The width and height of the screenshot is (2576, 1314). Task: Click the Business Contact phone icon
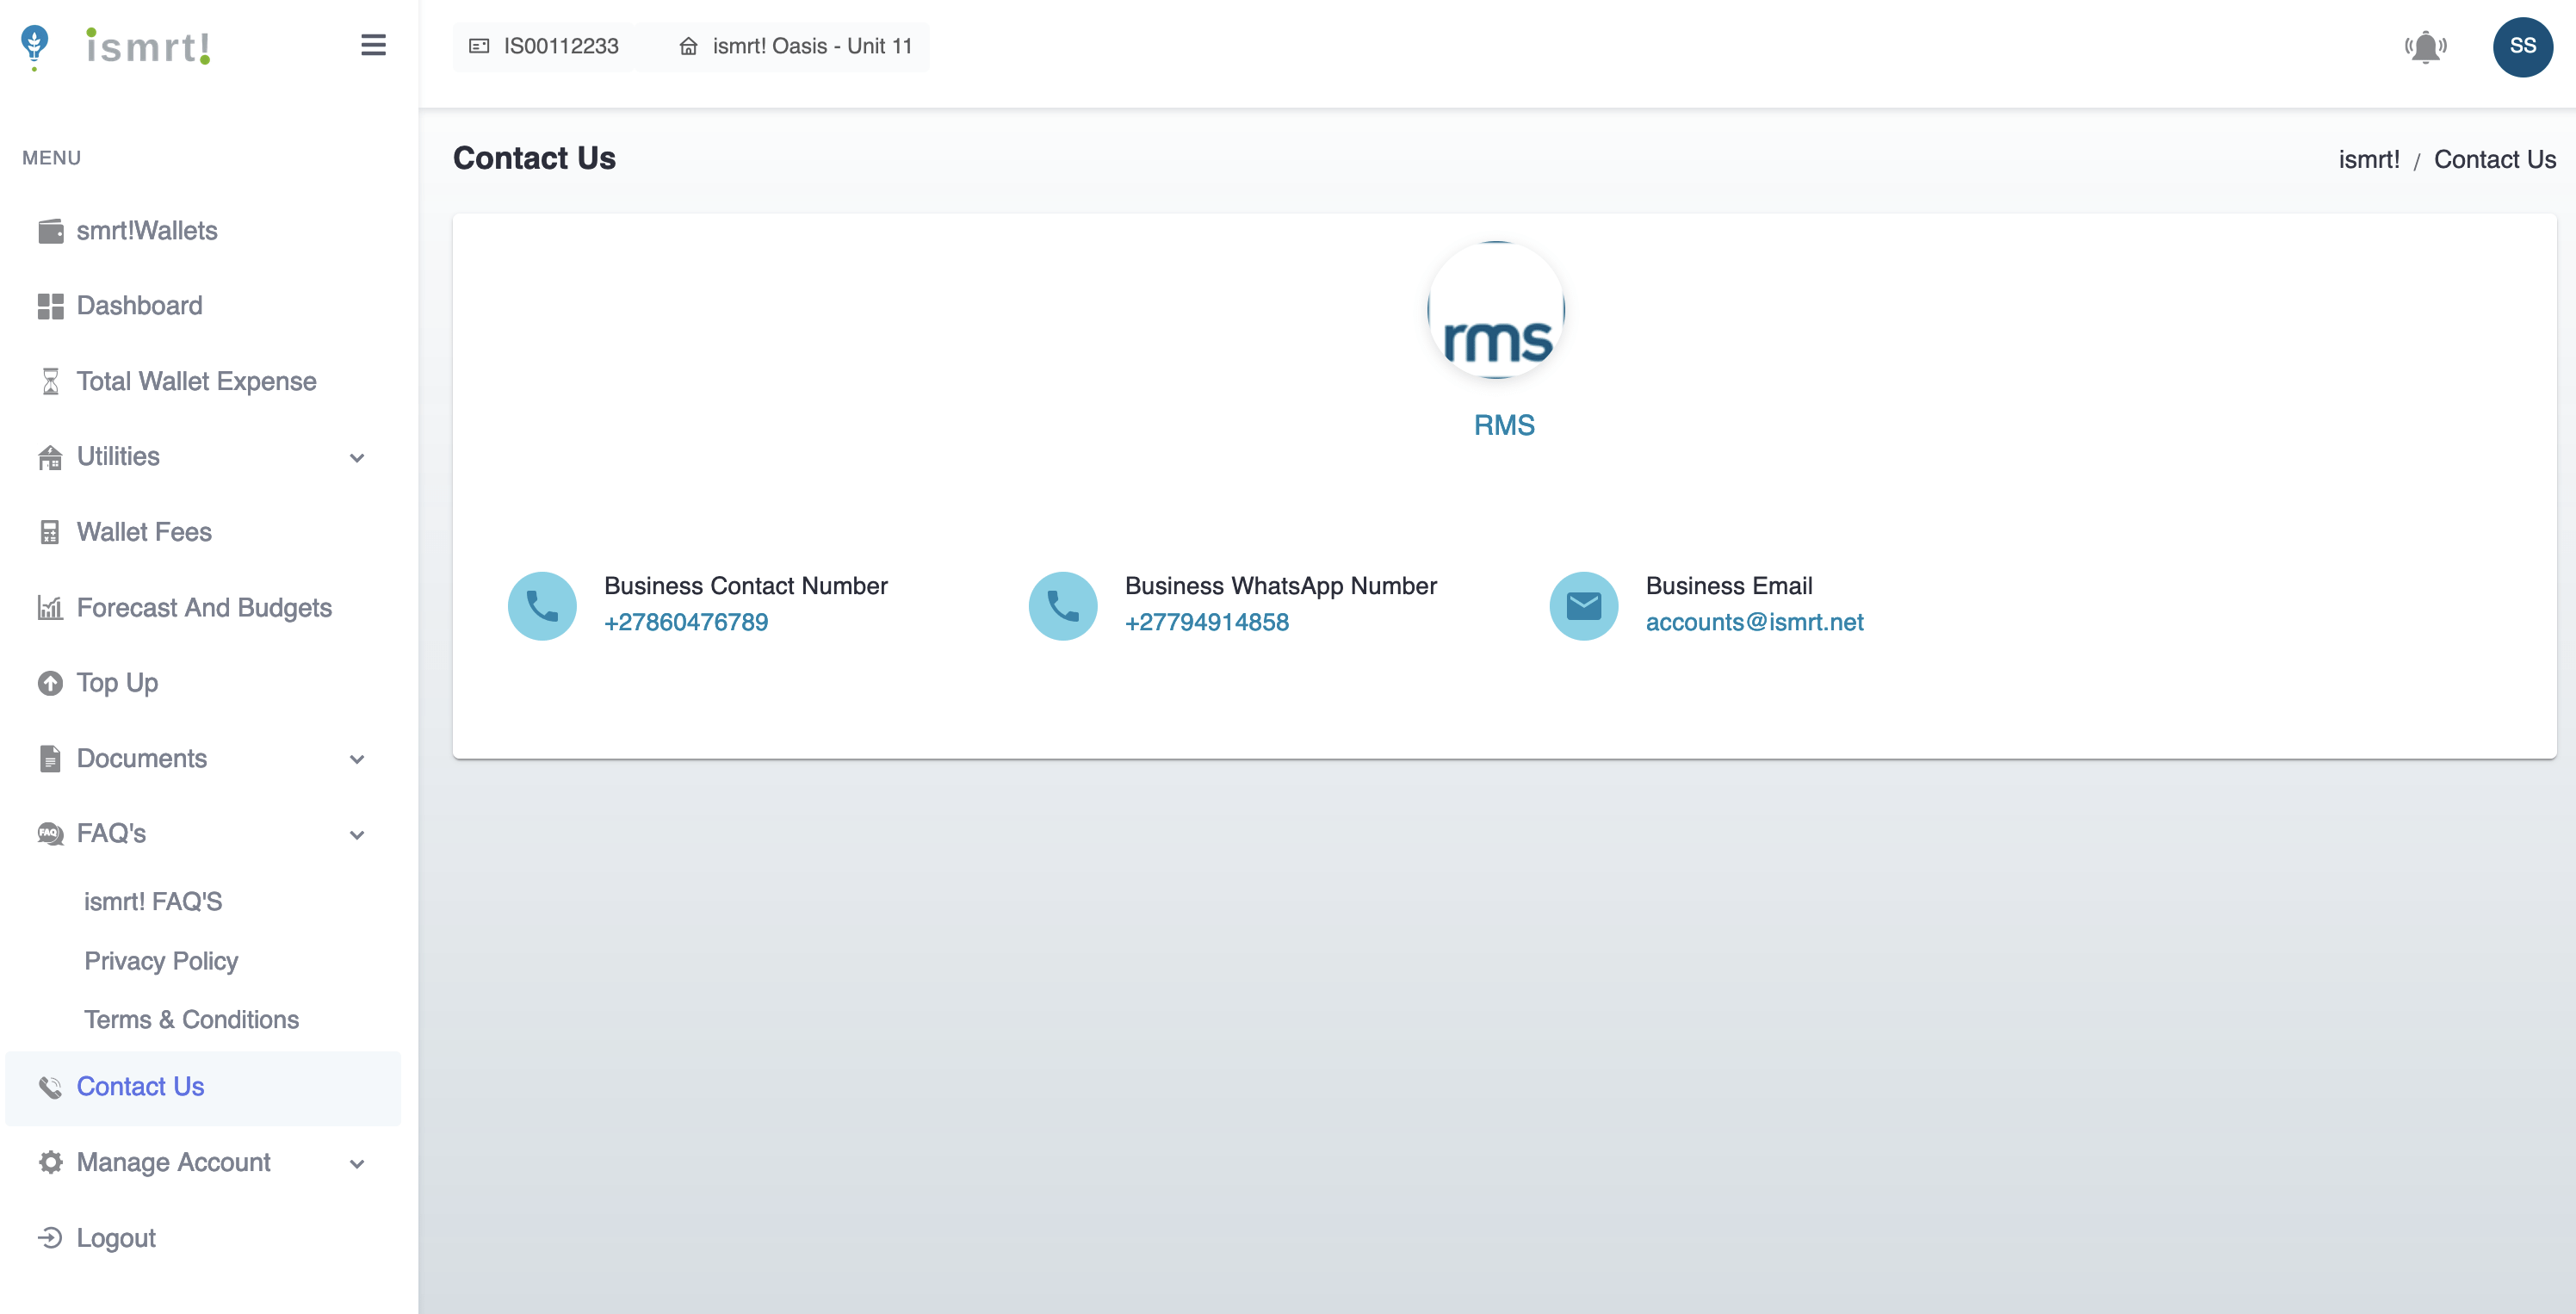(542, 606)
